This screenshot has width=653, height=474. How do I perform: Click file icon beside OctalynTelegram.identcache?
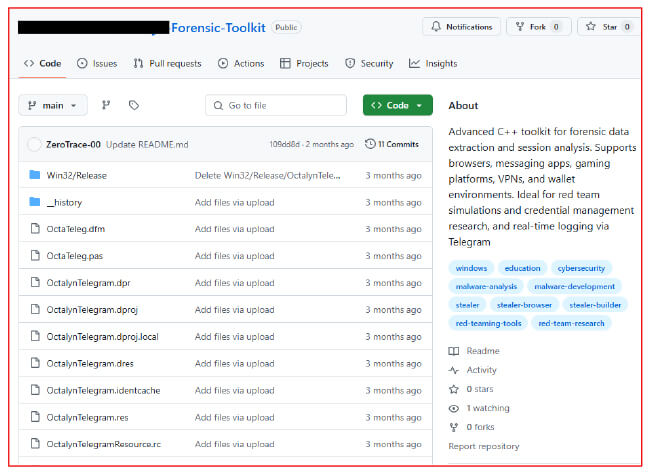click(x=35, y=389)
